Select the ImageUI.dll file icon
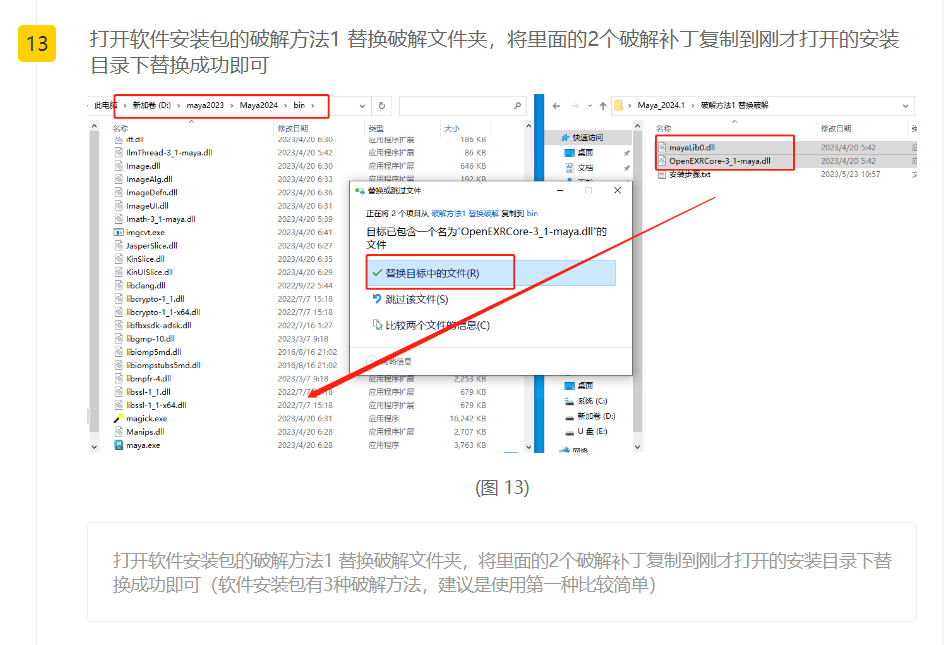 [119, 205]
